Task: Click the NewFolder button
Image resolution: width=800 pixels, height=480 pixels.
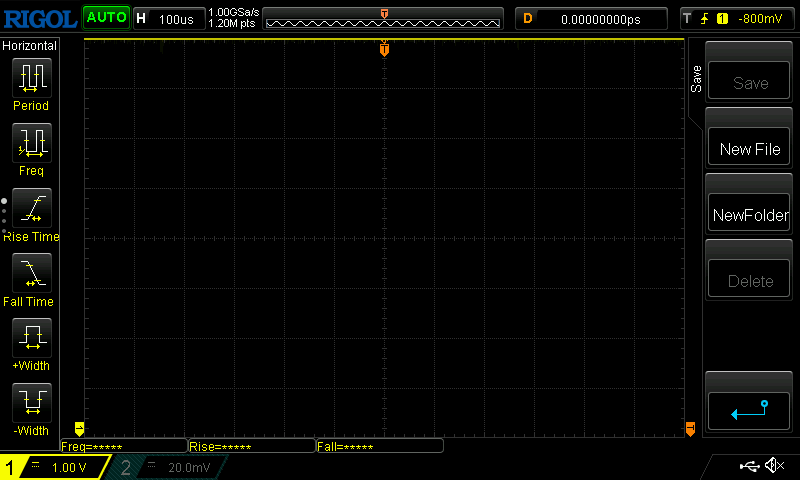Action: [x=748, y=212]
